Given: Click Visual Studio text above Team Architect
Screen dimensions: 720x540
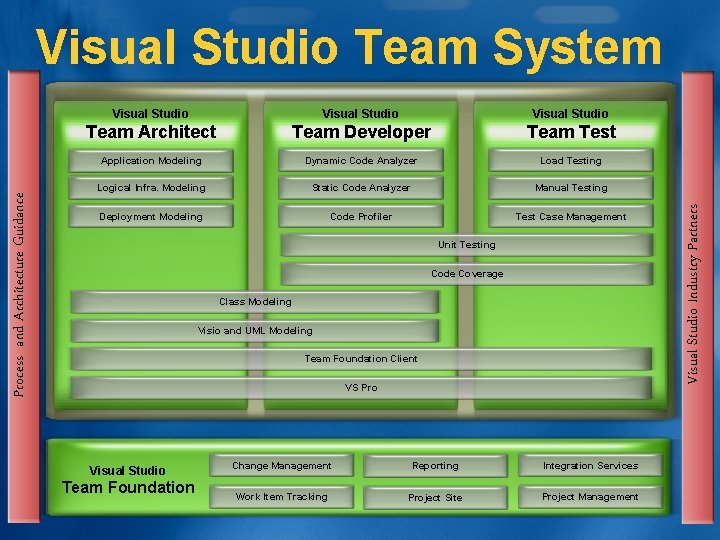Looking at the screenshot, I should coord(150,113).
